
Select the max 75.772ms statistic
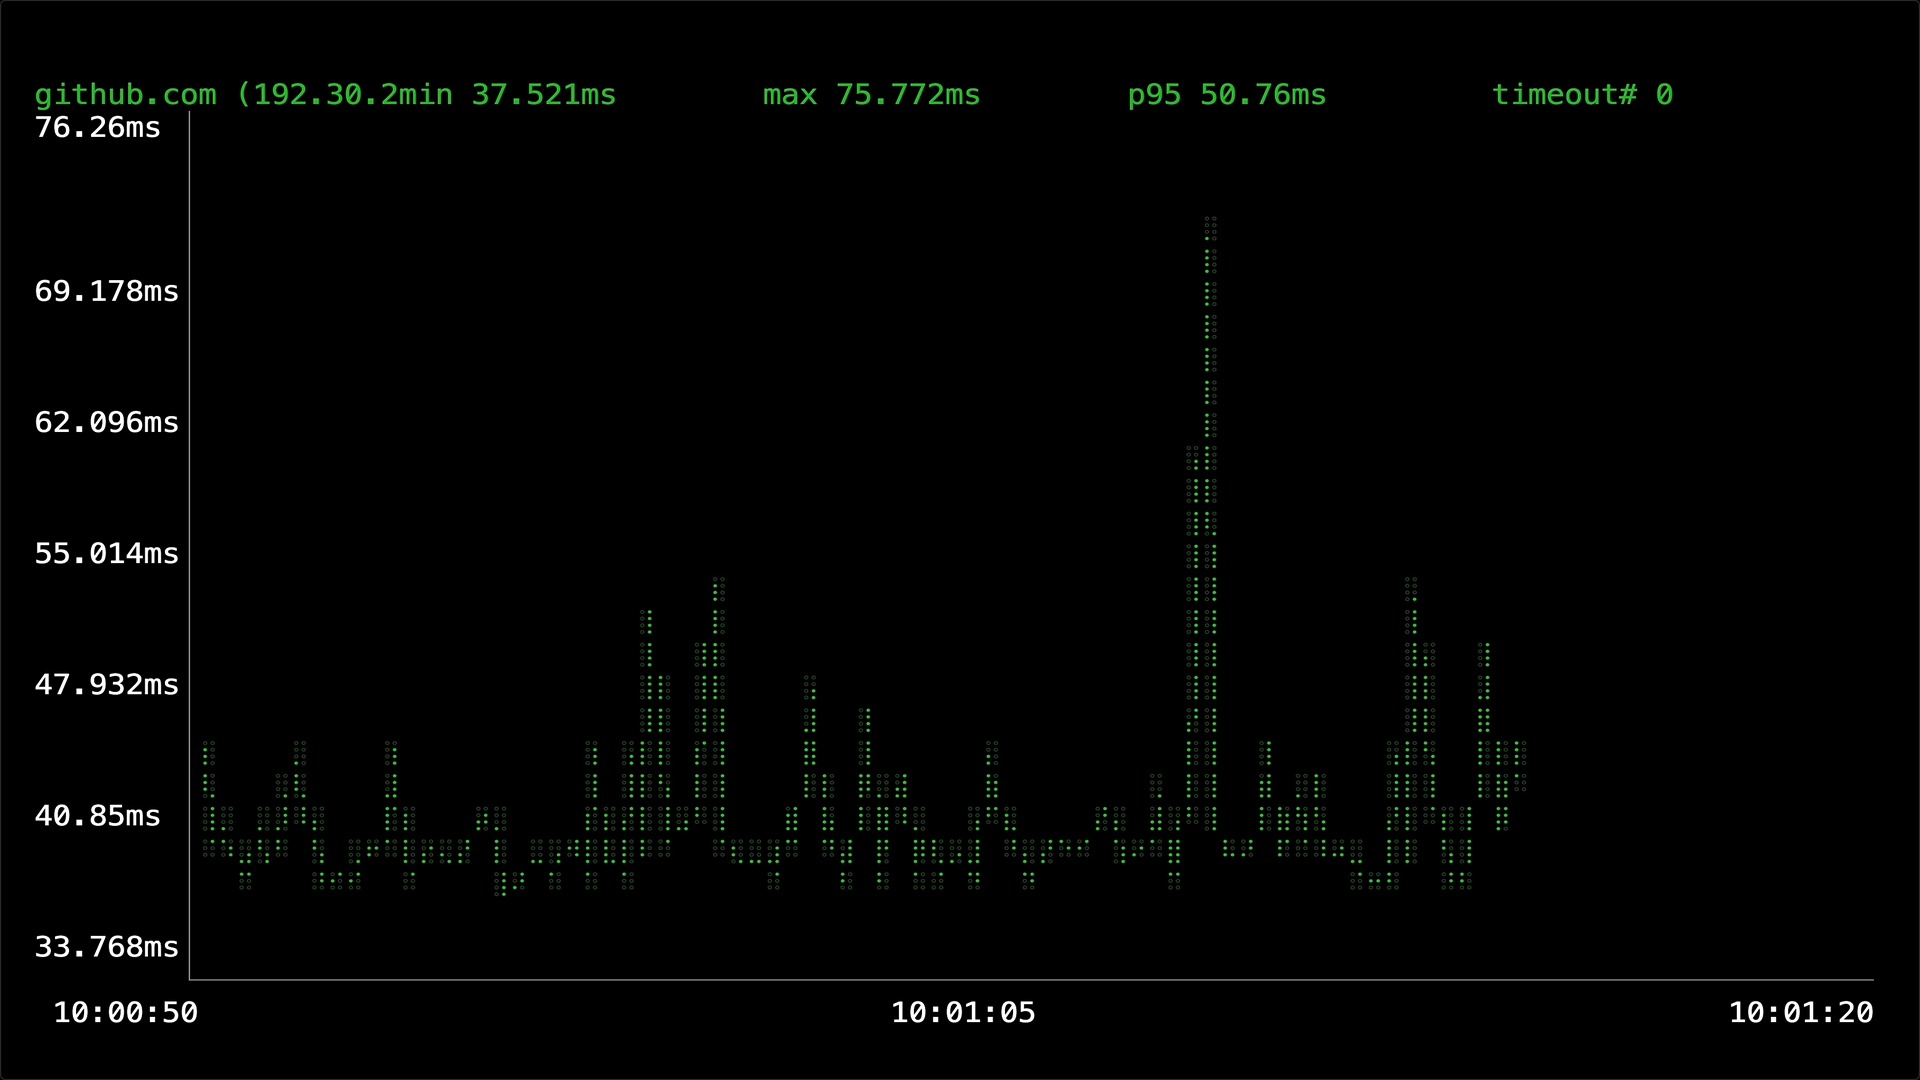tap(870, 95)
